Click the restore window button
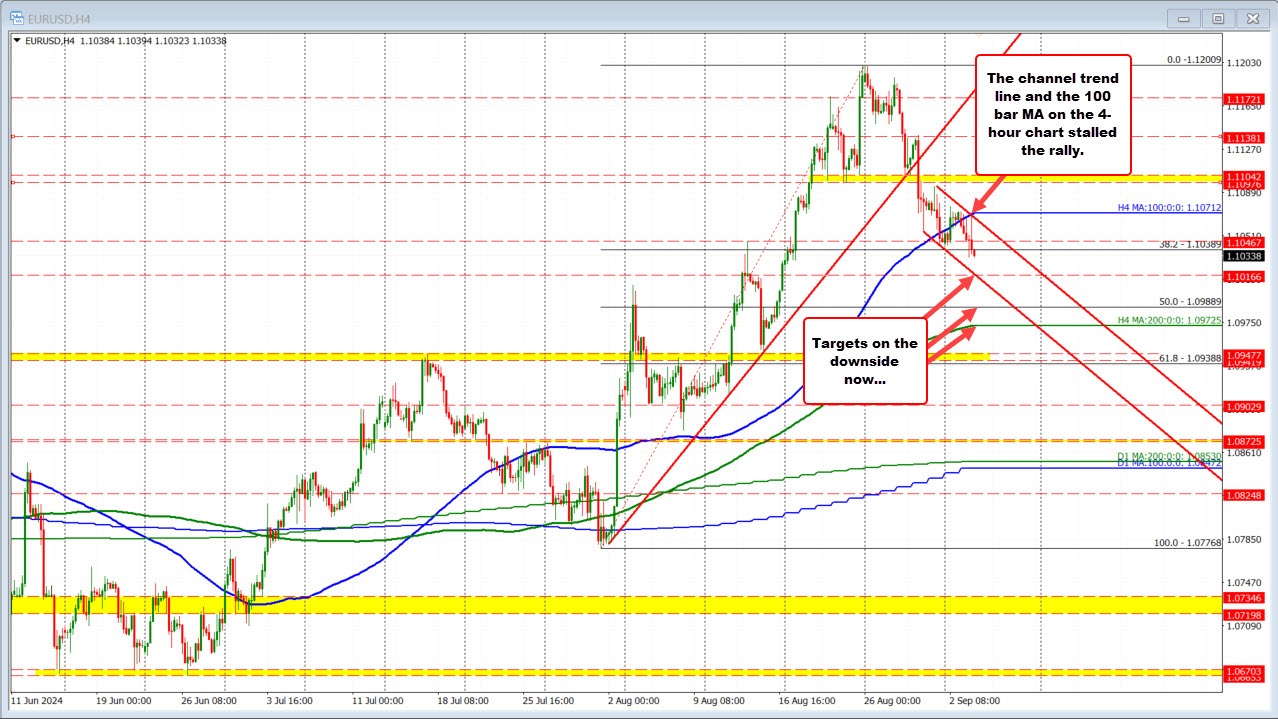The height and width of the screenshot is (719, 1278). point(1217,18)
